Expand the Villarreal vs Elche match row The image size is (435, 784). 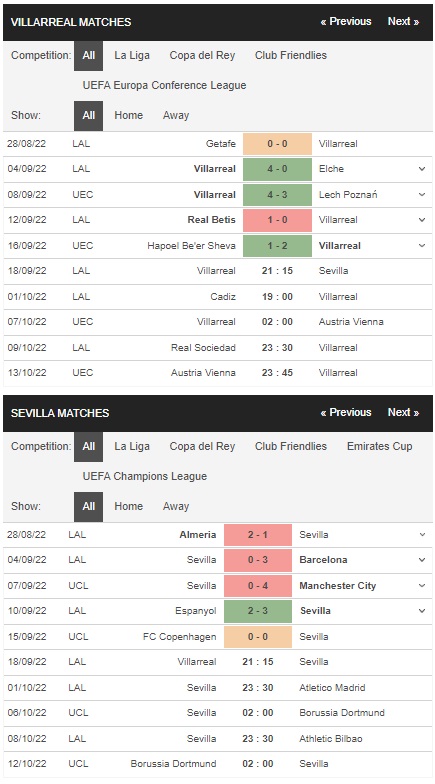422,169
